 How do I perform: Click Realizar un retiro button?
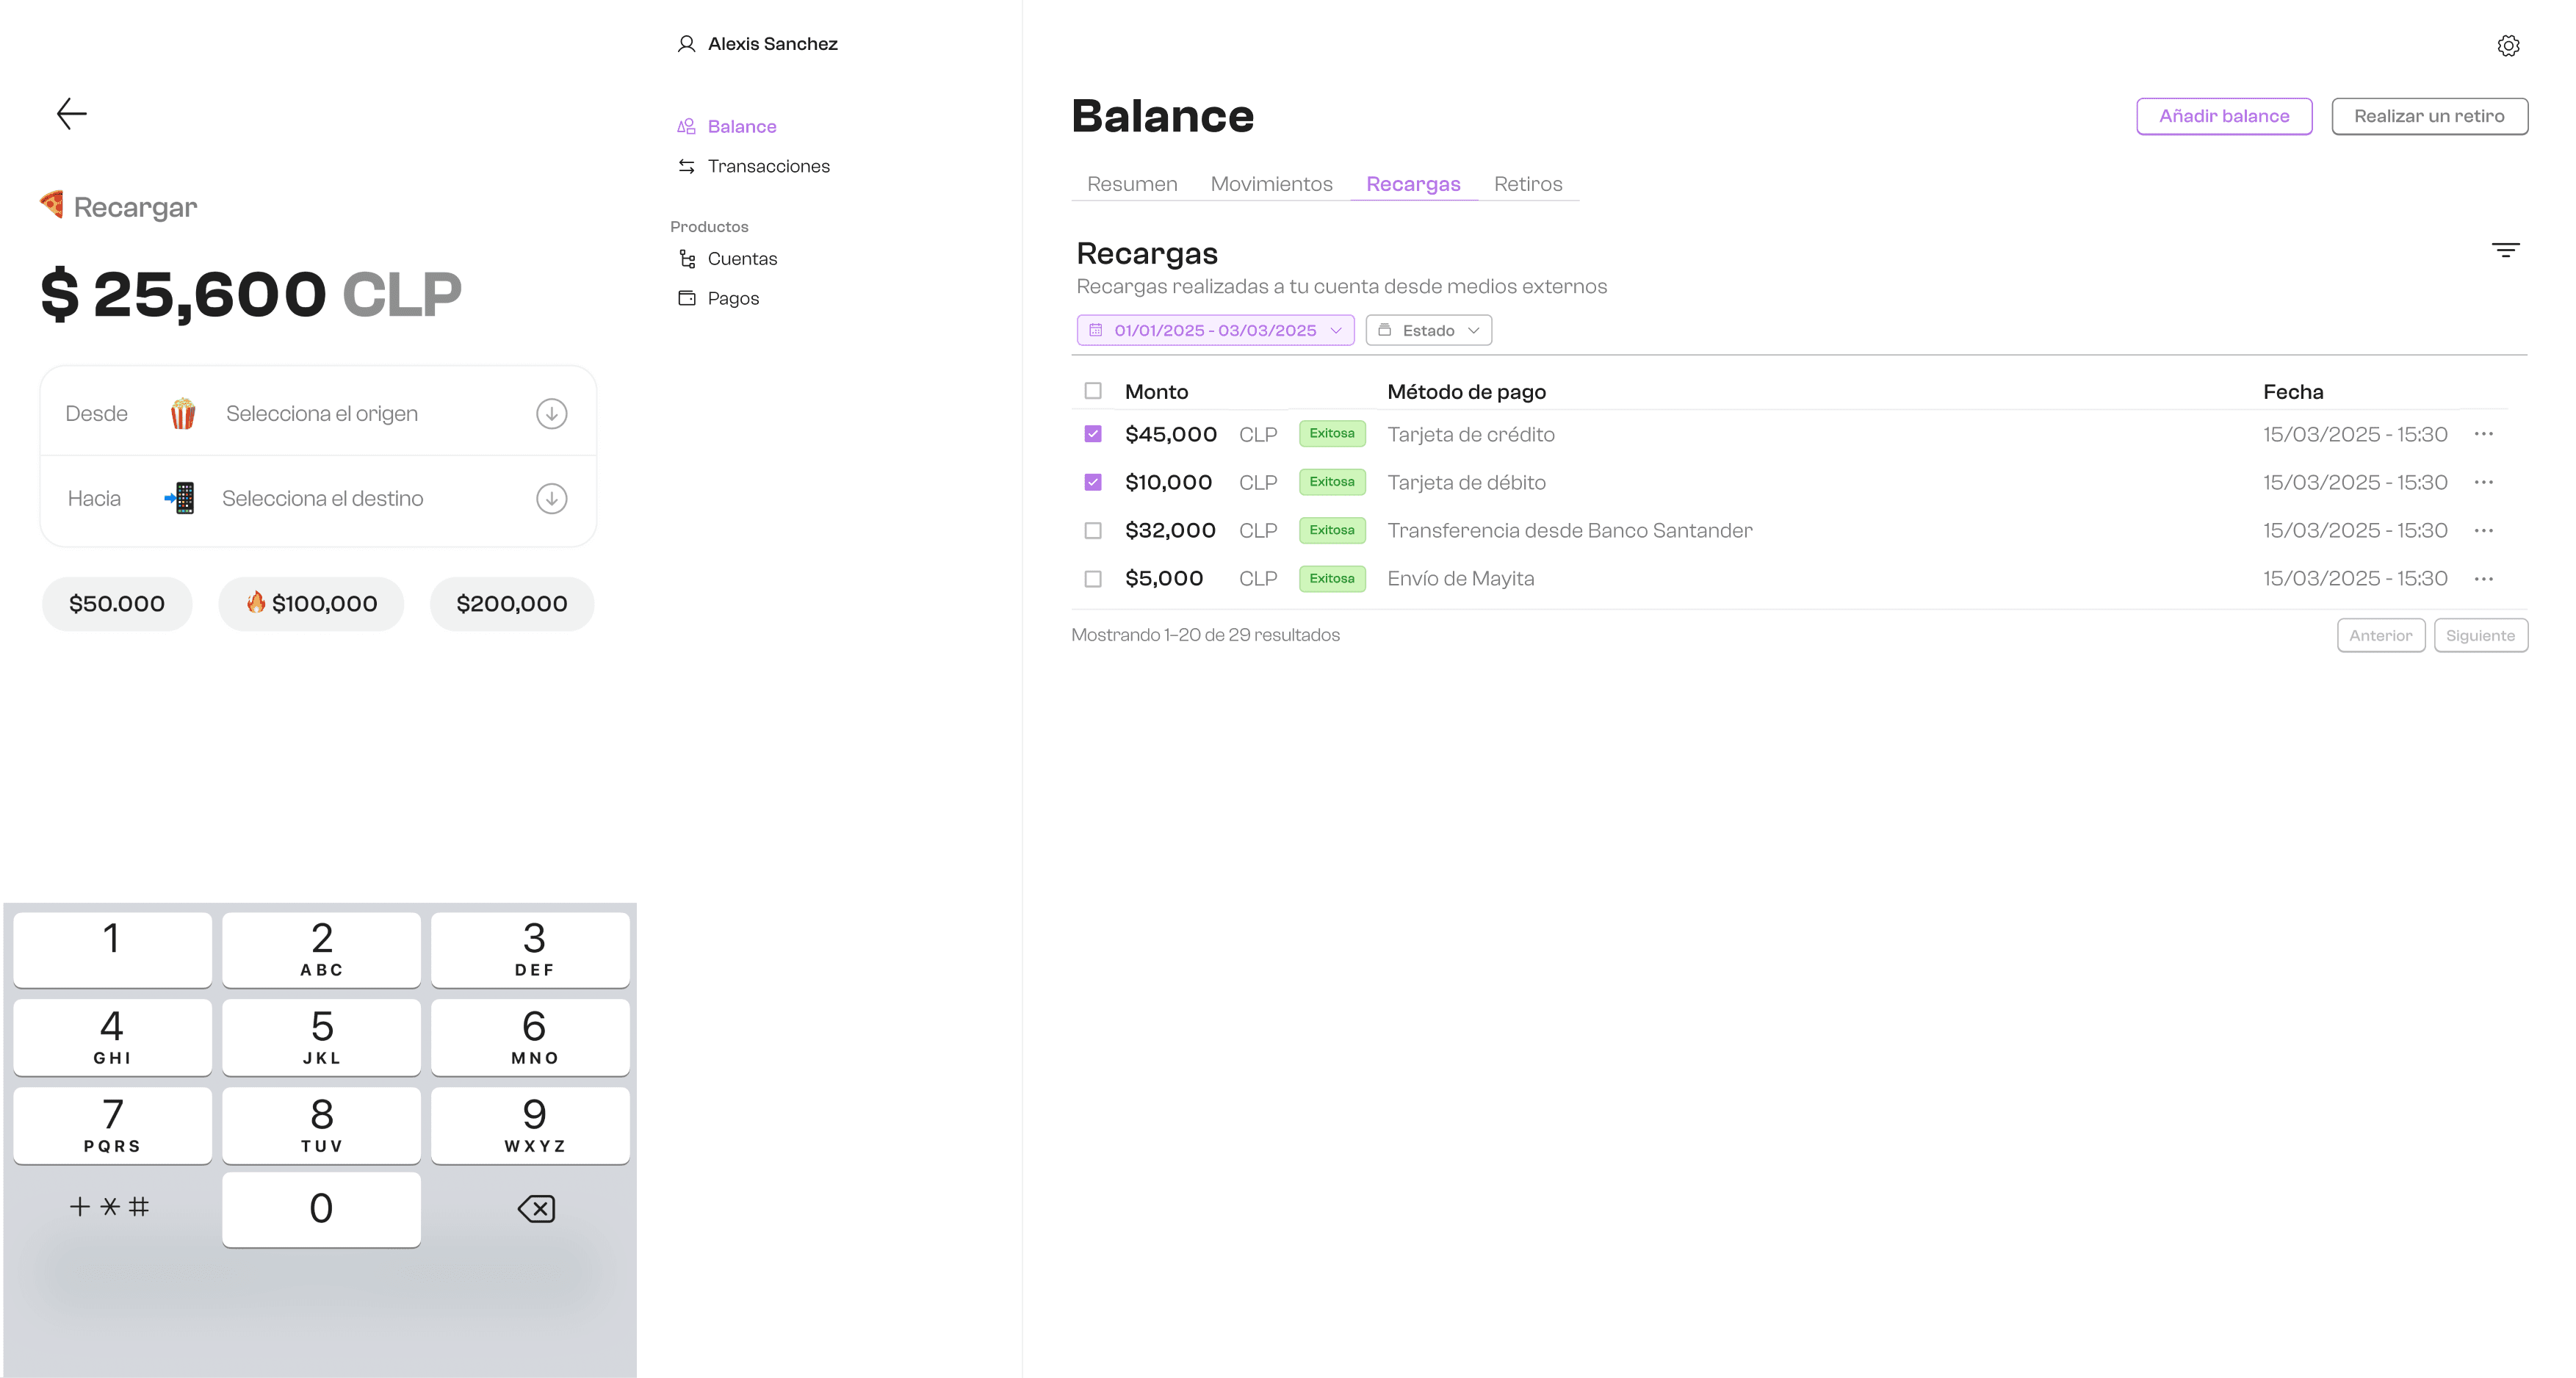[2429, 116]
